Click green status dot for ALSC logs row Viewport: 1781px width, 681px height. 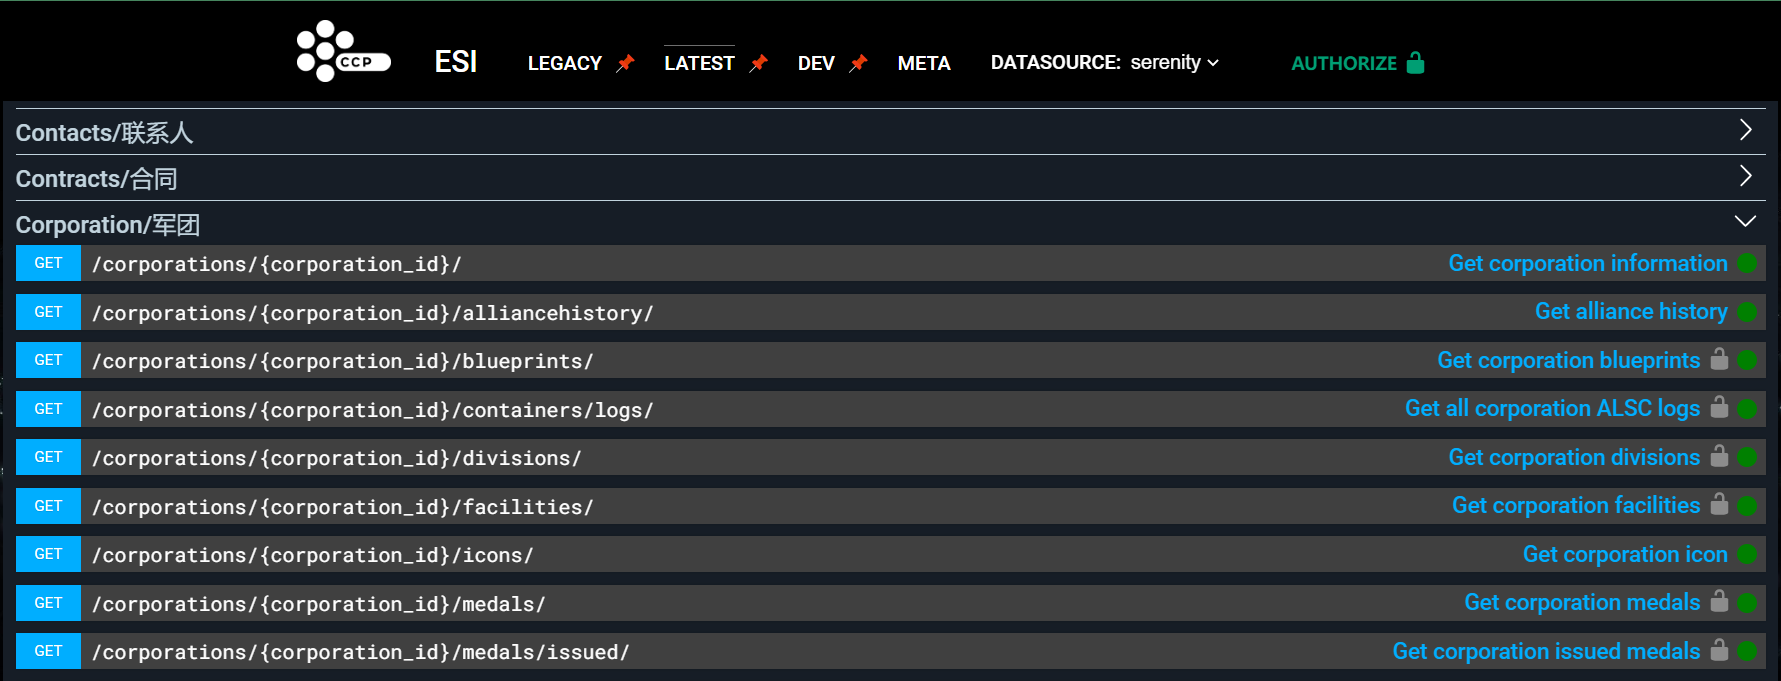coord(1747,409)
